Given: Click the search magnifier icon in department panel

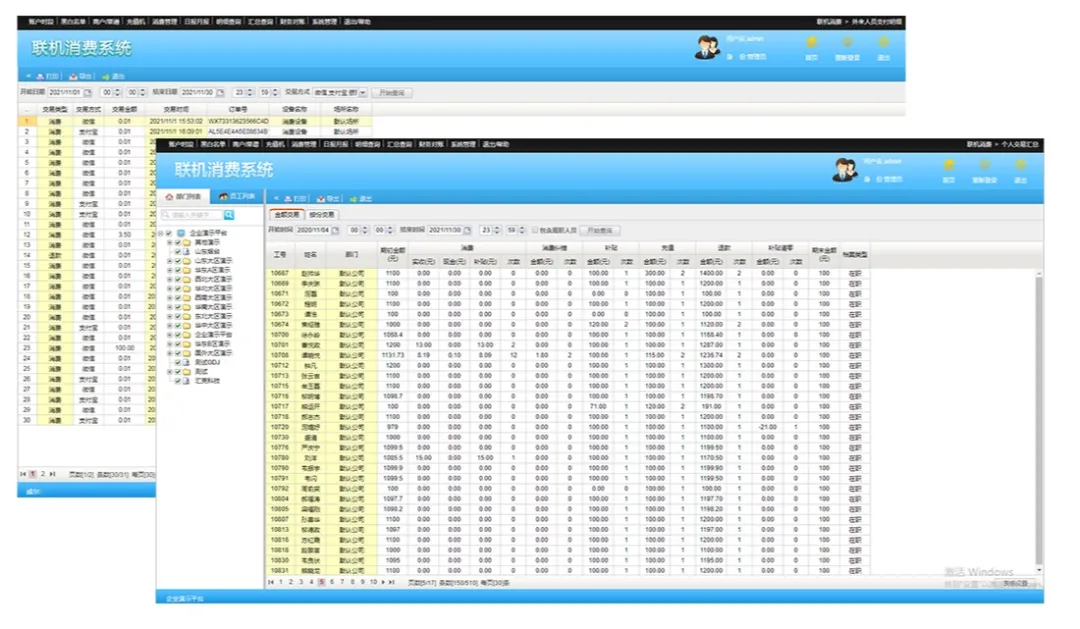Looking at the screenshot, I should click(x=229, y=215).
